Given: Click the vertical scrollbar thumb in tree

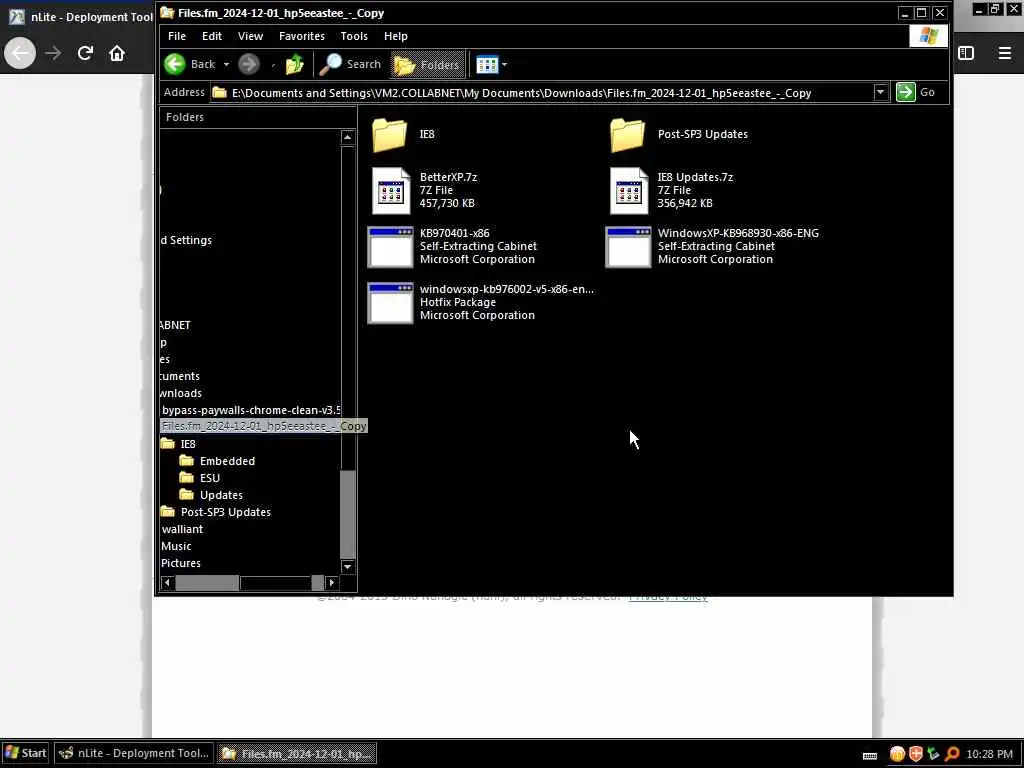Looking at the screenshot, I should (347, 514).
